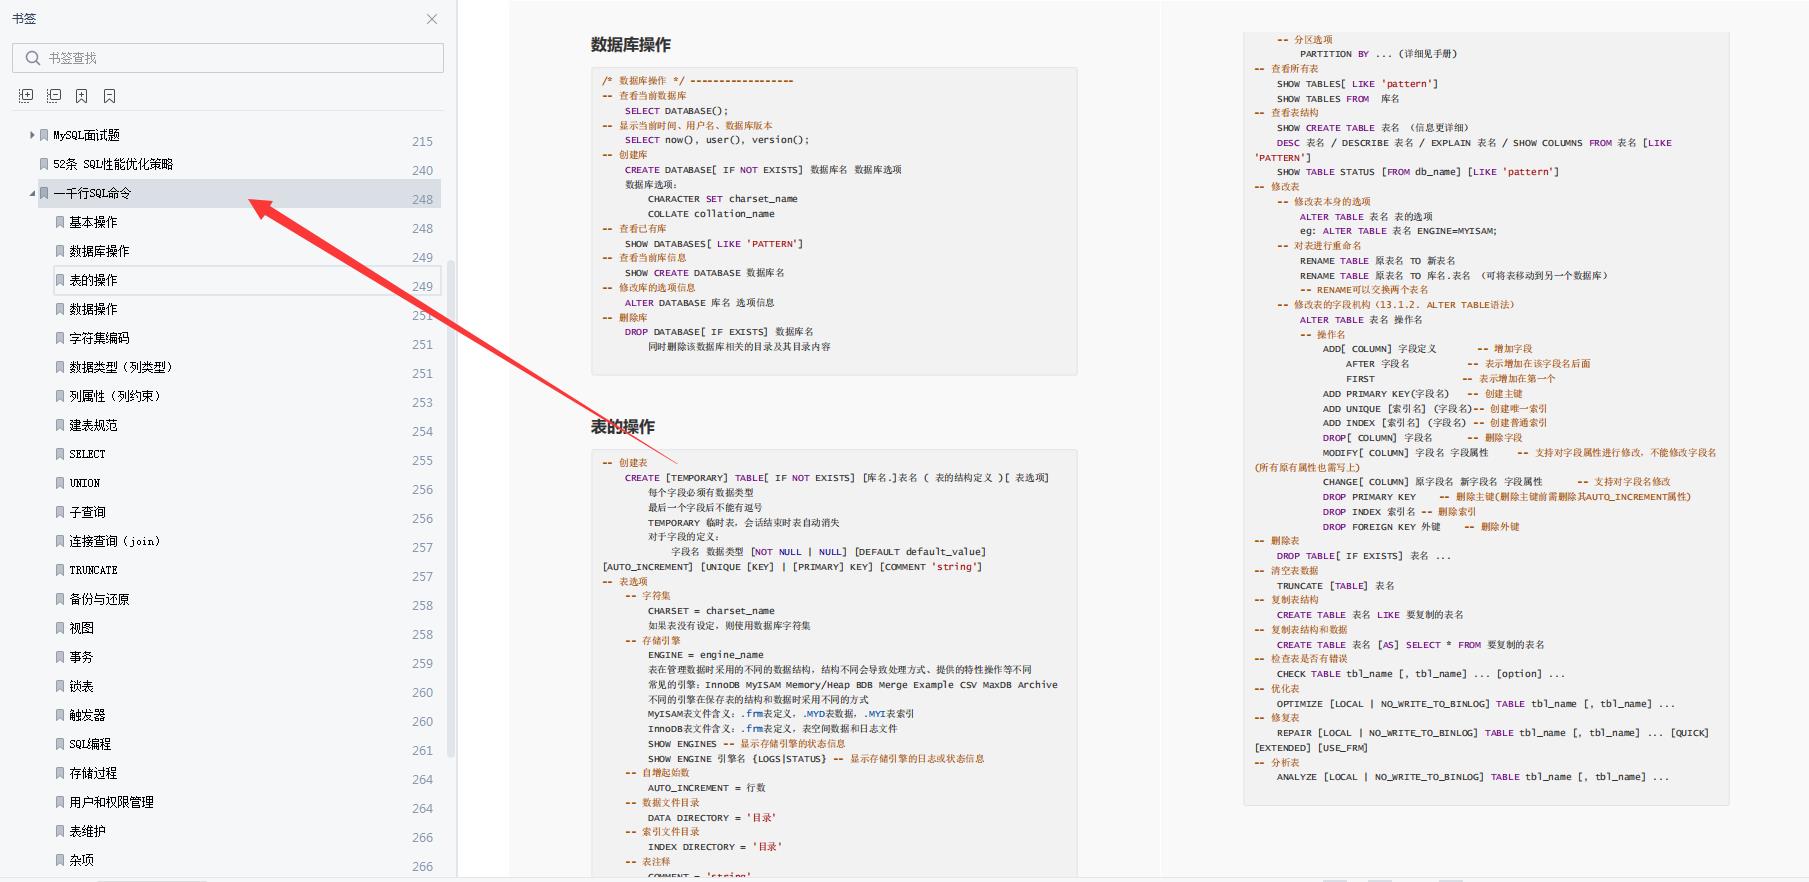Expand the MySQL面试题 bookmark
This screenshot has width=1809, height=882.
point(32,135)
